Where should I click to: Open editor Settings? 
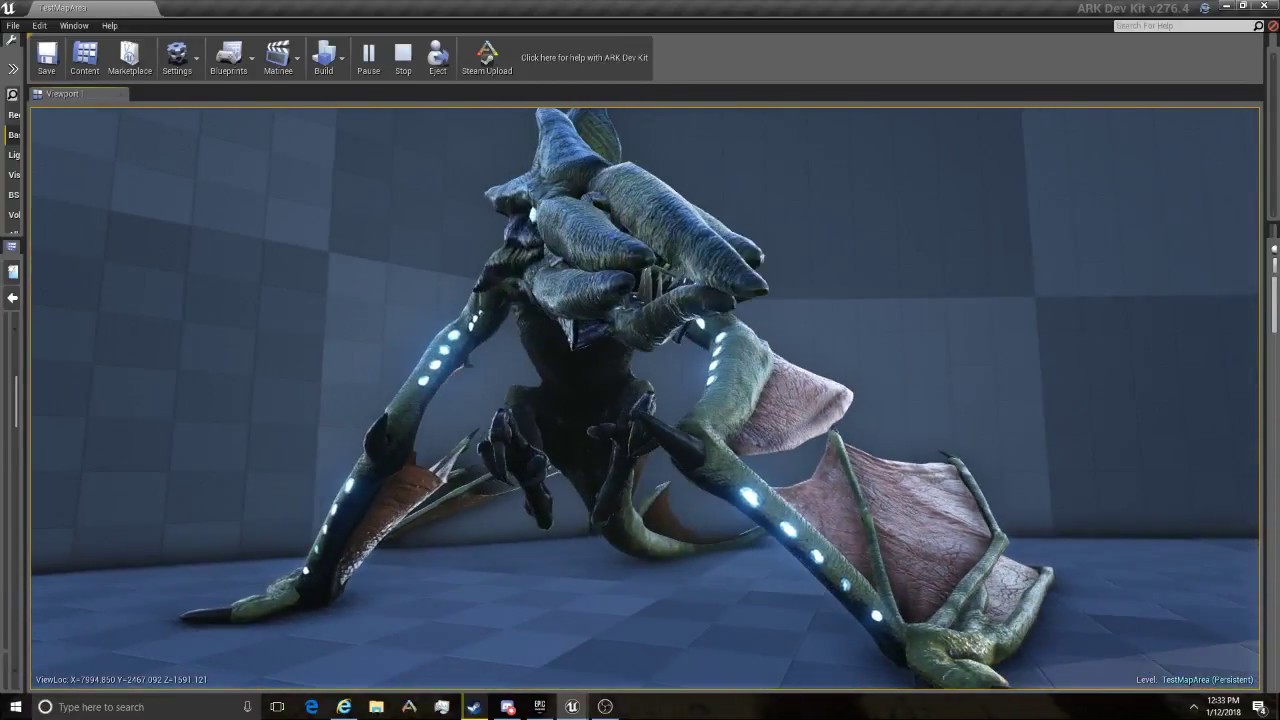pyautogui.click(x=177, y=58)
